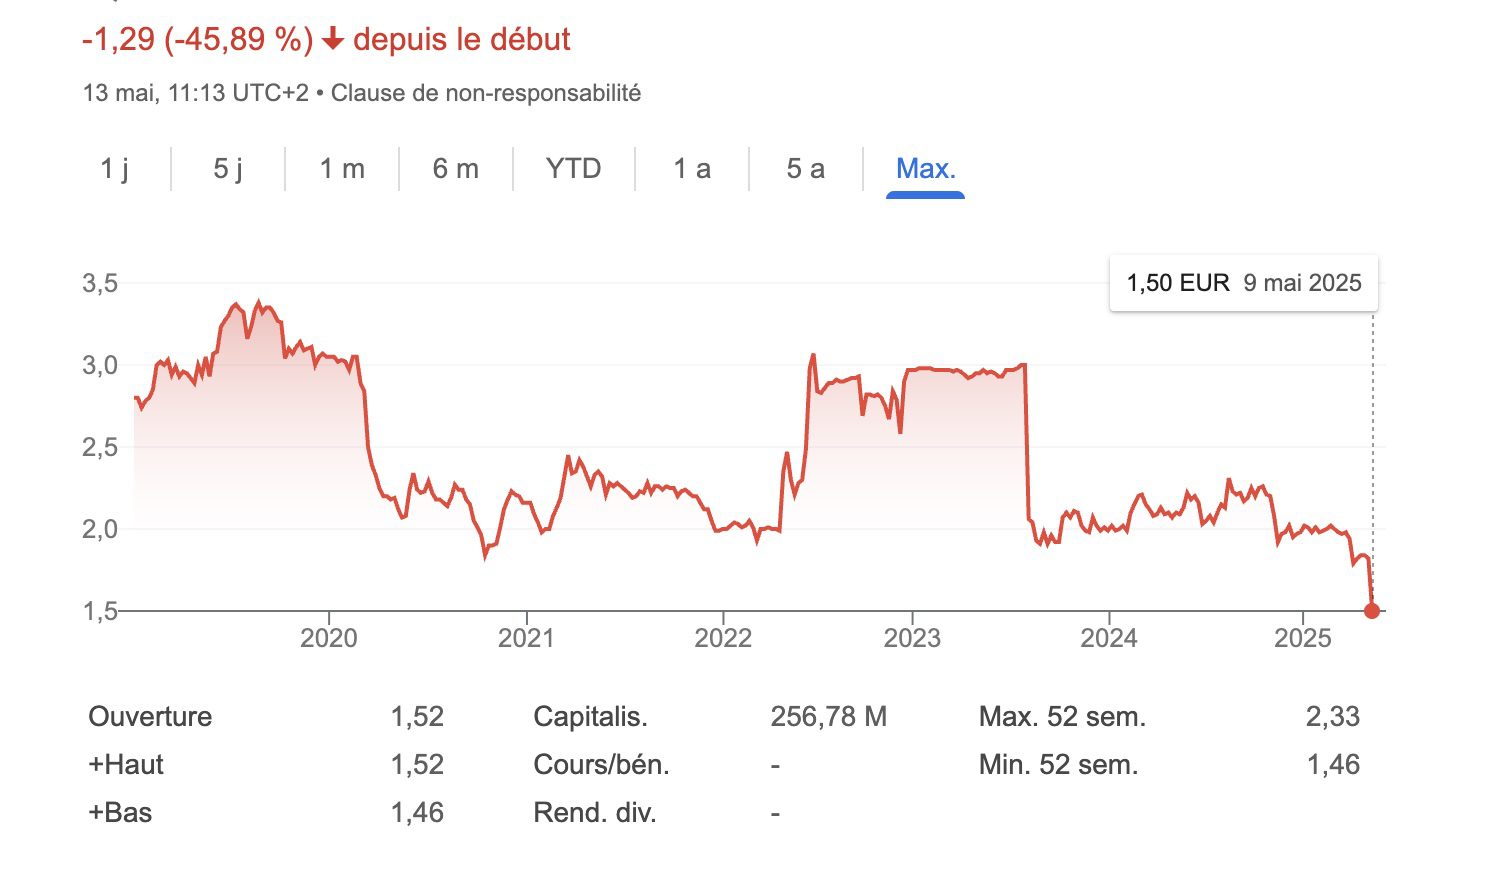
Task: Open the 1 m chart range
Action: 342,168
